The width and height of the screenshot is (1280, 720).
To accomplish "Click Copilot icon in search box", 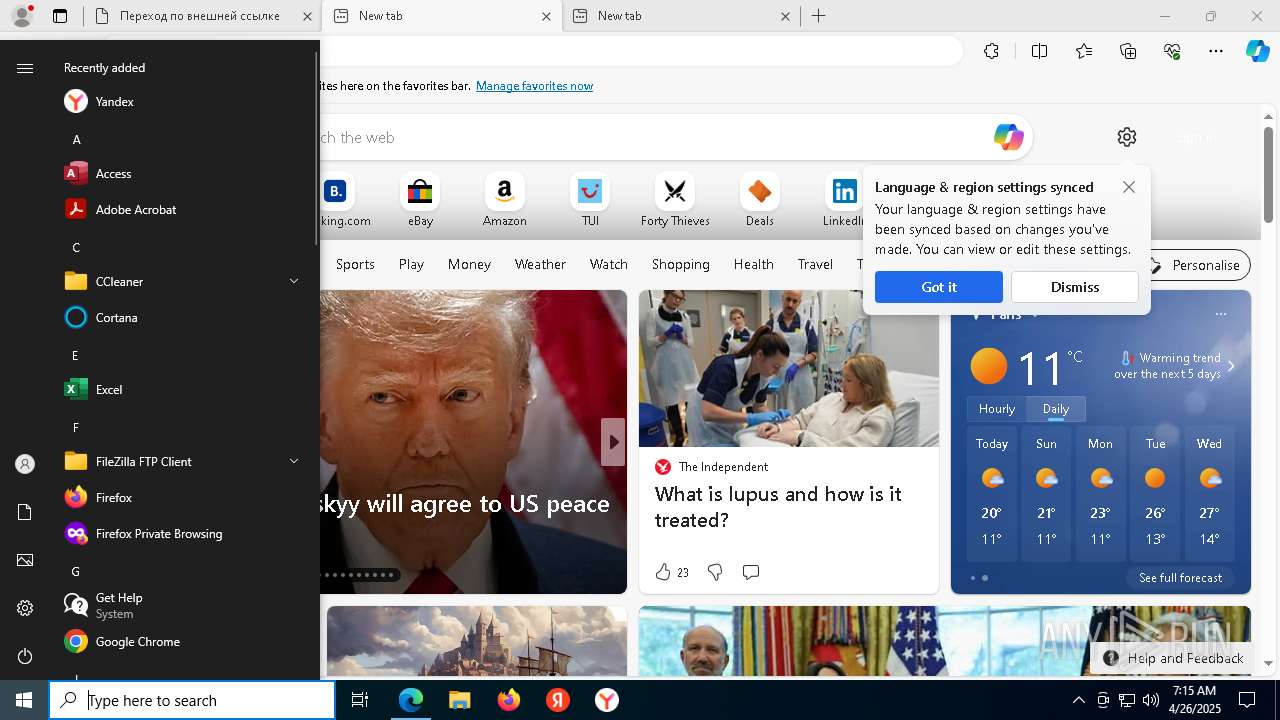I will pyautogui.click(x=1008, y=137).
